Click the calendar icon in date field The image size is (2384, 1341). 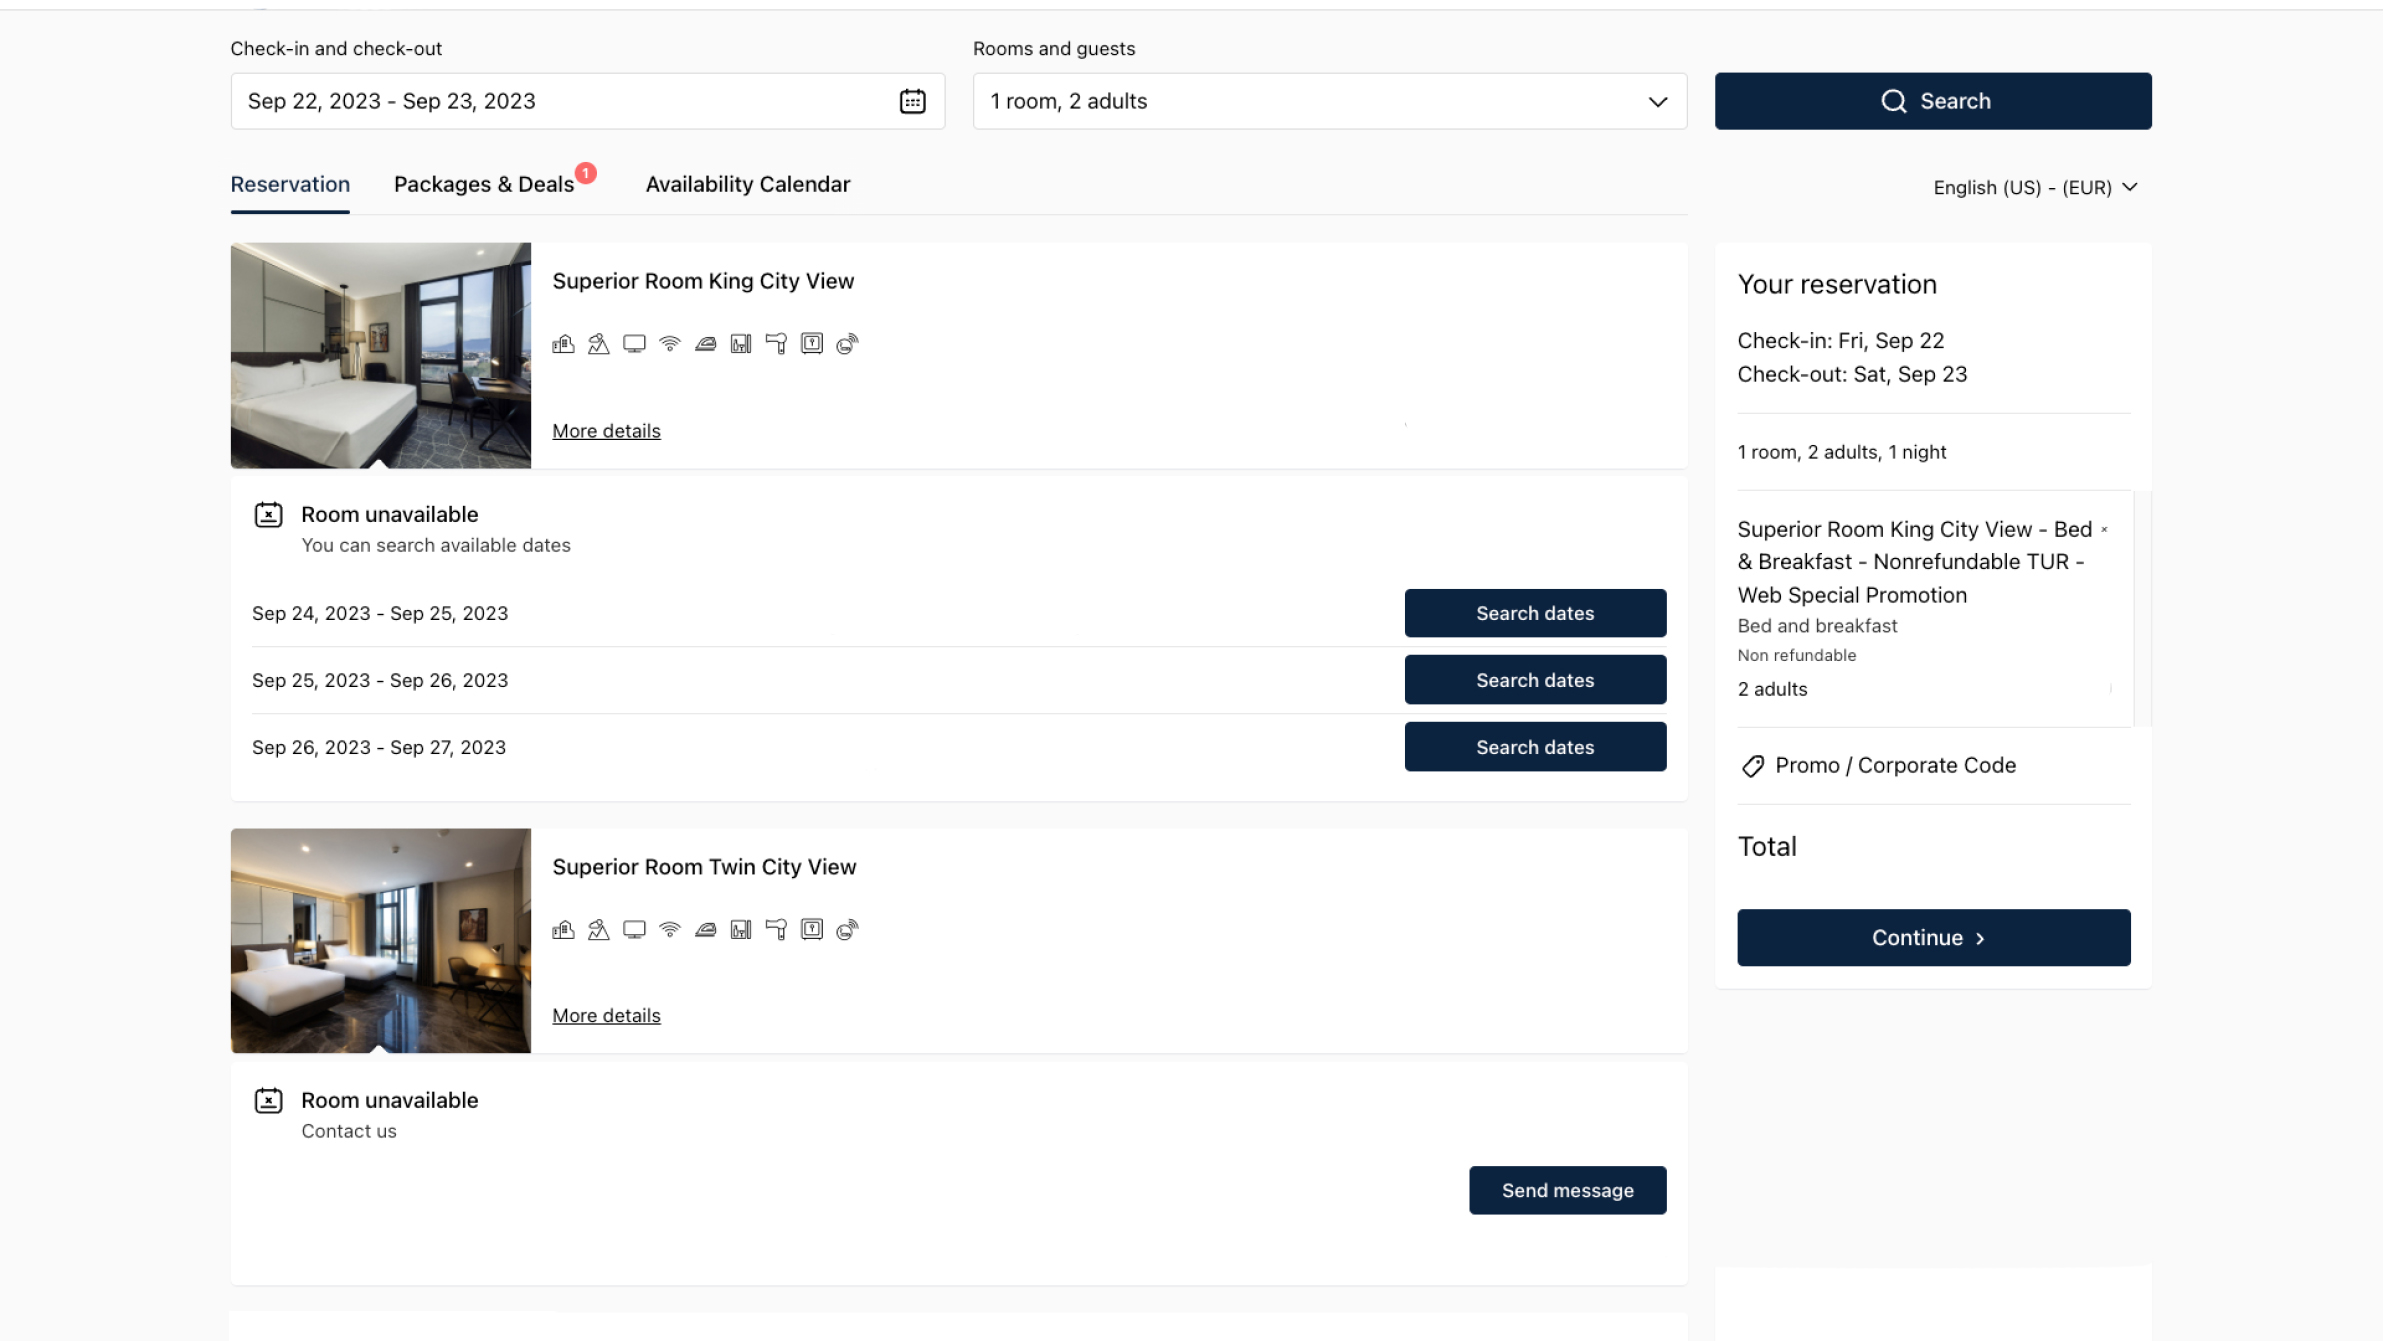pyautogui.click(x=912, y=101)
